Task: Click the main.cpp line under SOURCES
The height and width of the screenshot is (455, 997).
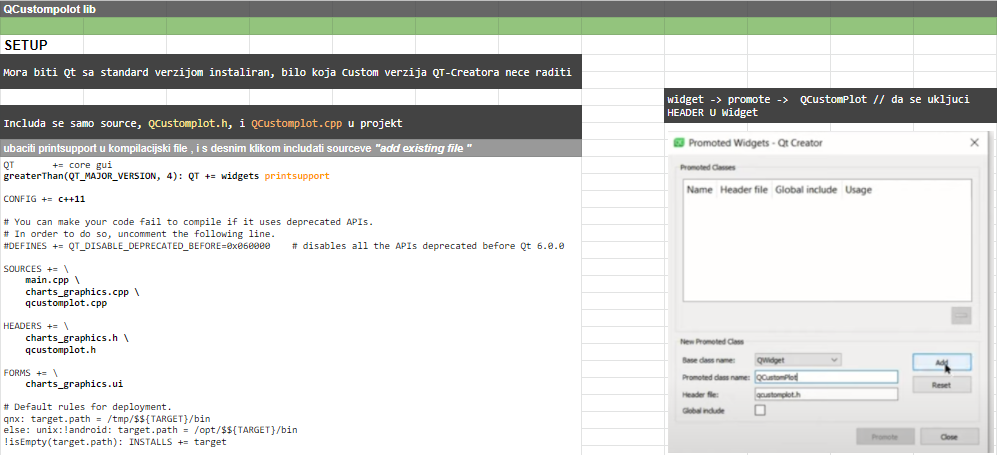Action: (x=53, y=280)
